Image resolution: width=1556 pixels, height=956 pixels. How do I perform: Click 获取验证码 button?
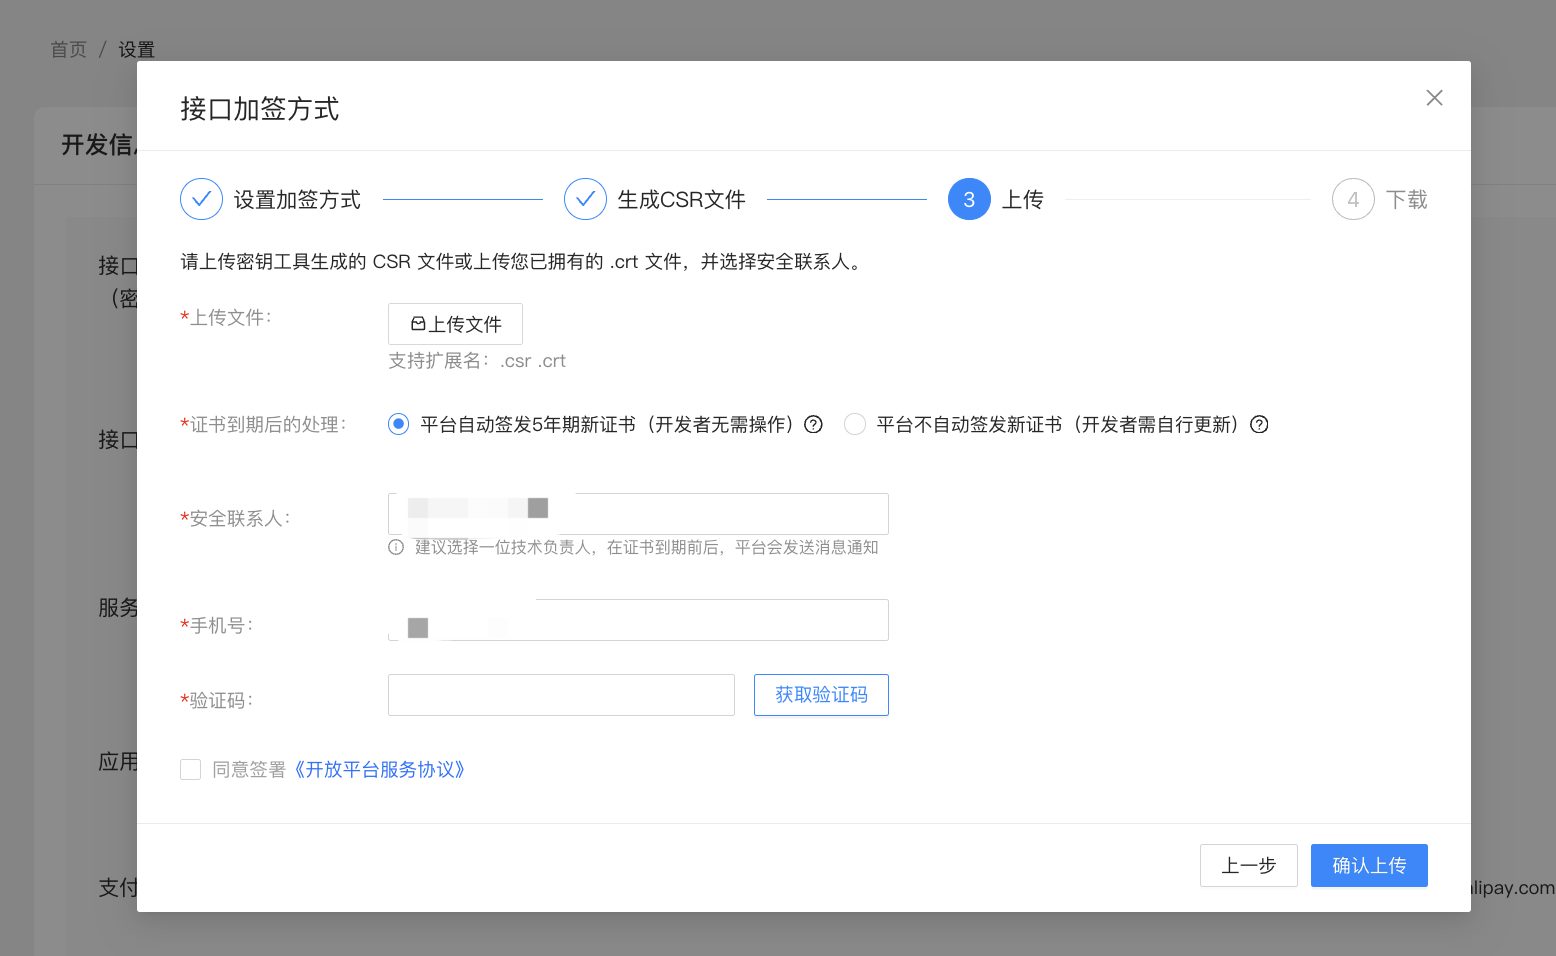pos(821,695)
